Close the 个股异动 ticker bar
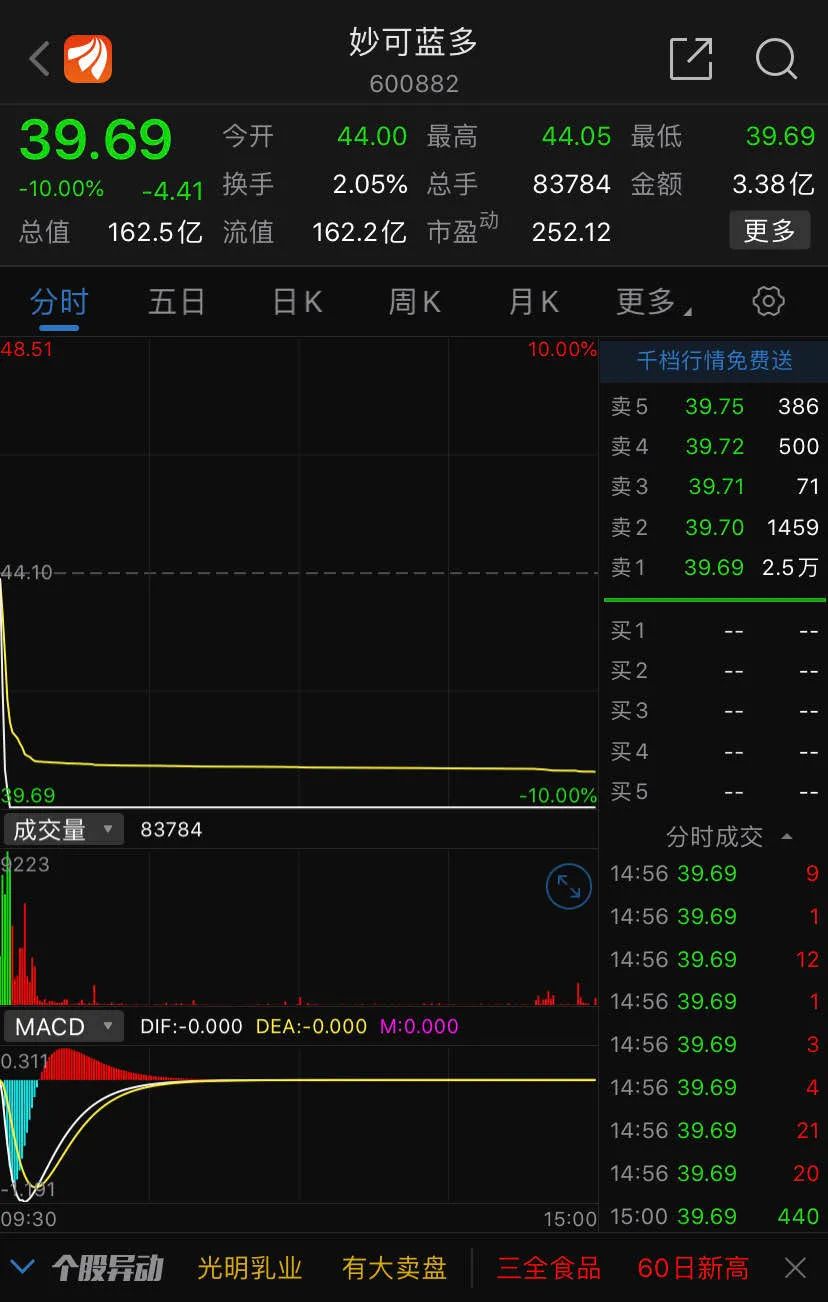The height and width of the screenshot is (1302, 828). pos(795,1268)
